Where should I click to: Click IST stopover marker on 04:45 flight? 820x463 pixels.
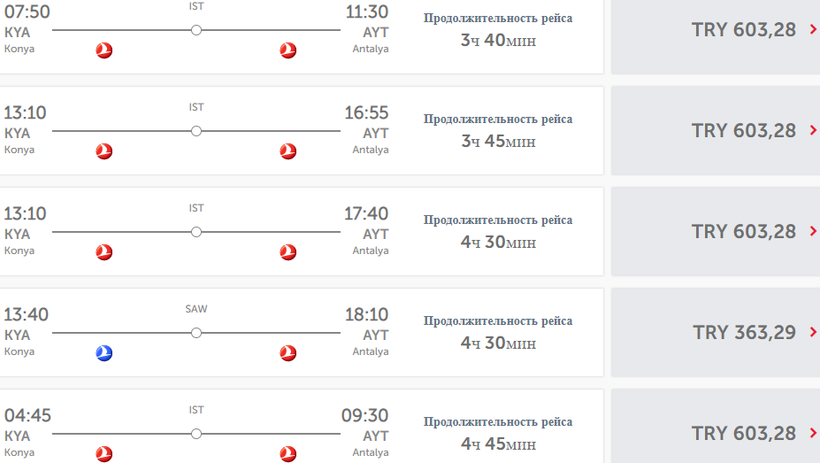click(196, 434)
